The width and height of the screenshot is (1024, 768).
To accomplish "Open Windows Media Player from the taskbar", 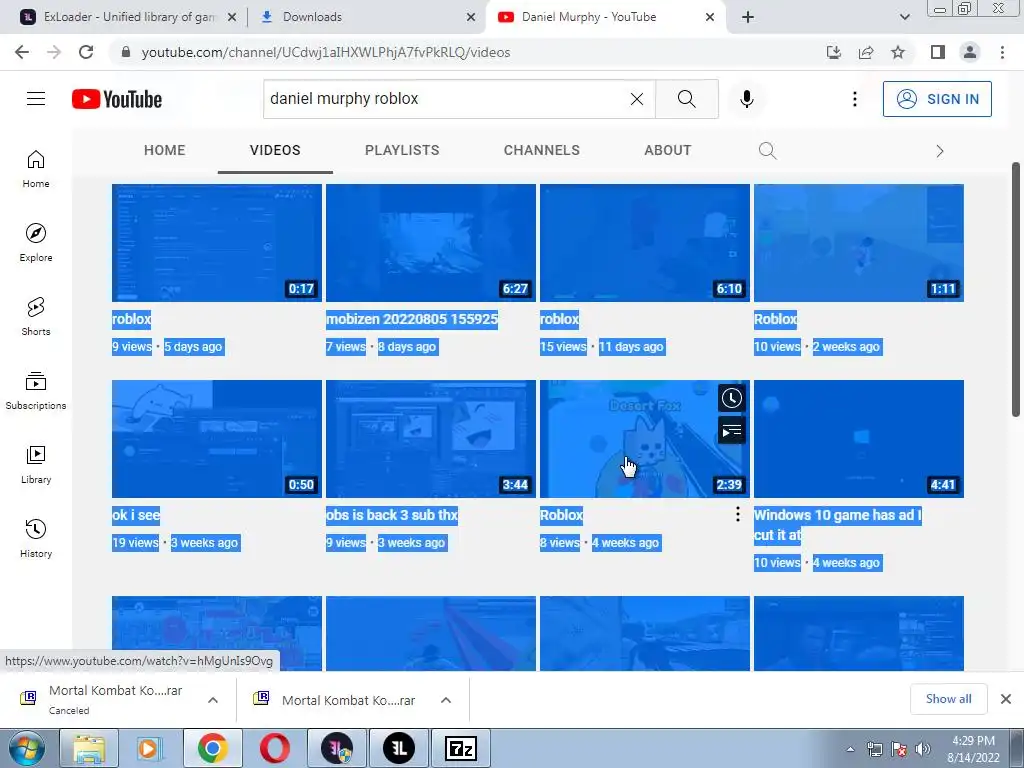I will (x=150, y=748).
